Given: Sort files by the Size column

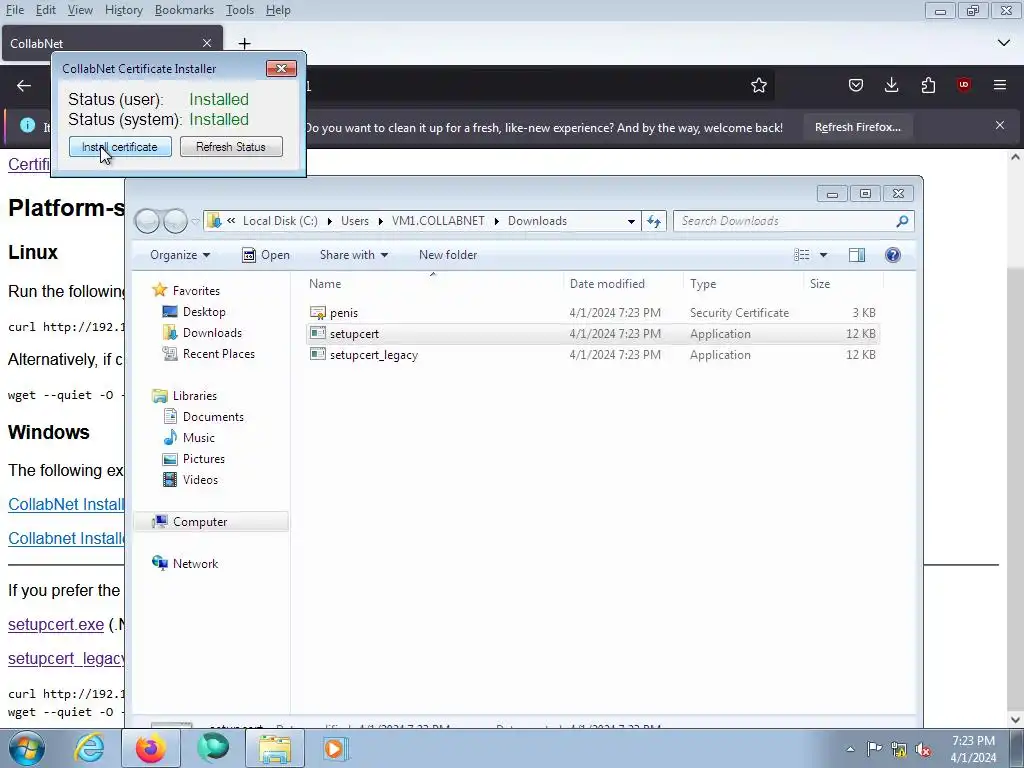Looking at the screenshot, I should (x=820, y=284).
